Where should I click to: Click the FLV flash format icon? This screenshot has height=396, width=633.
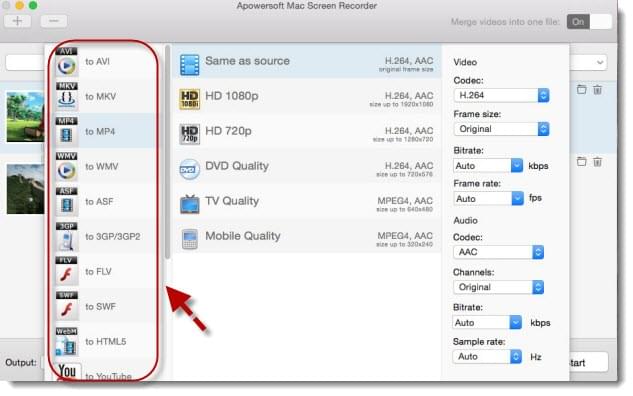point(67,272)
